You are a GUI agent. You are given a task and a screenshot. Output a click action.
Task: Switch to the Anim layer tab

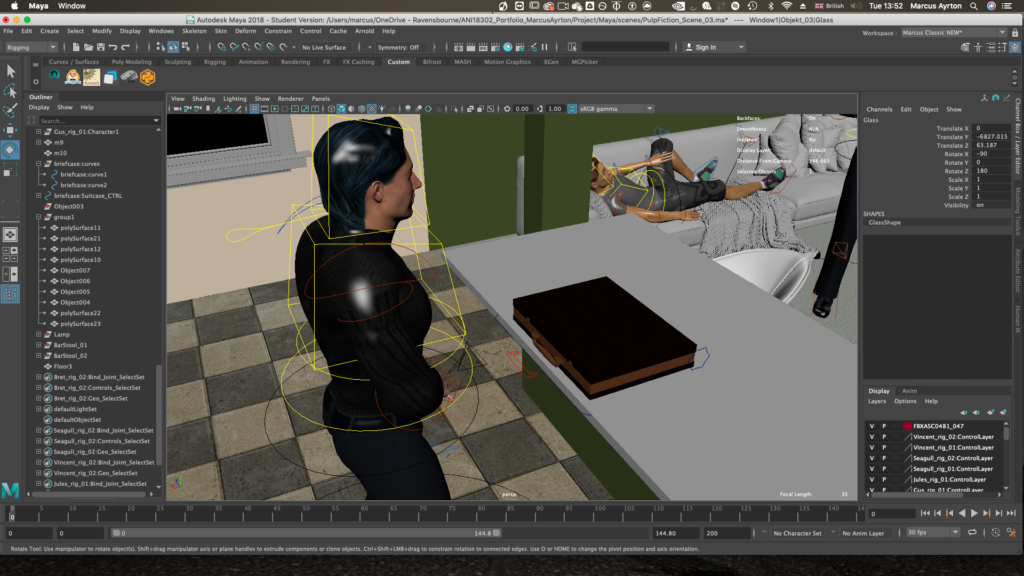tap(909, 391)
